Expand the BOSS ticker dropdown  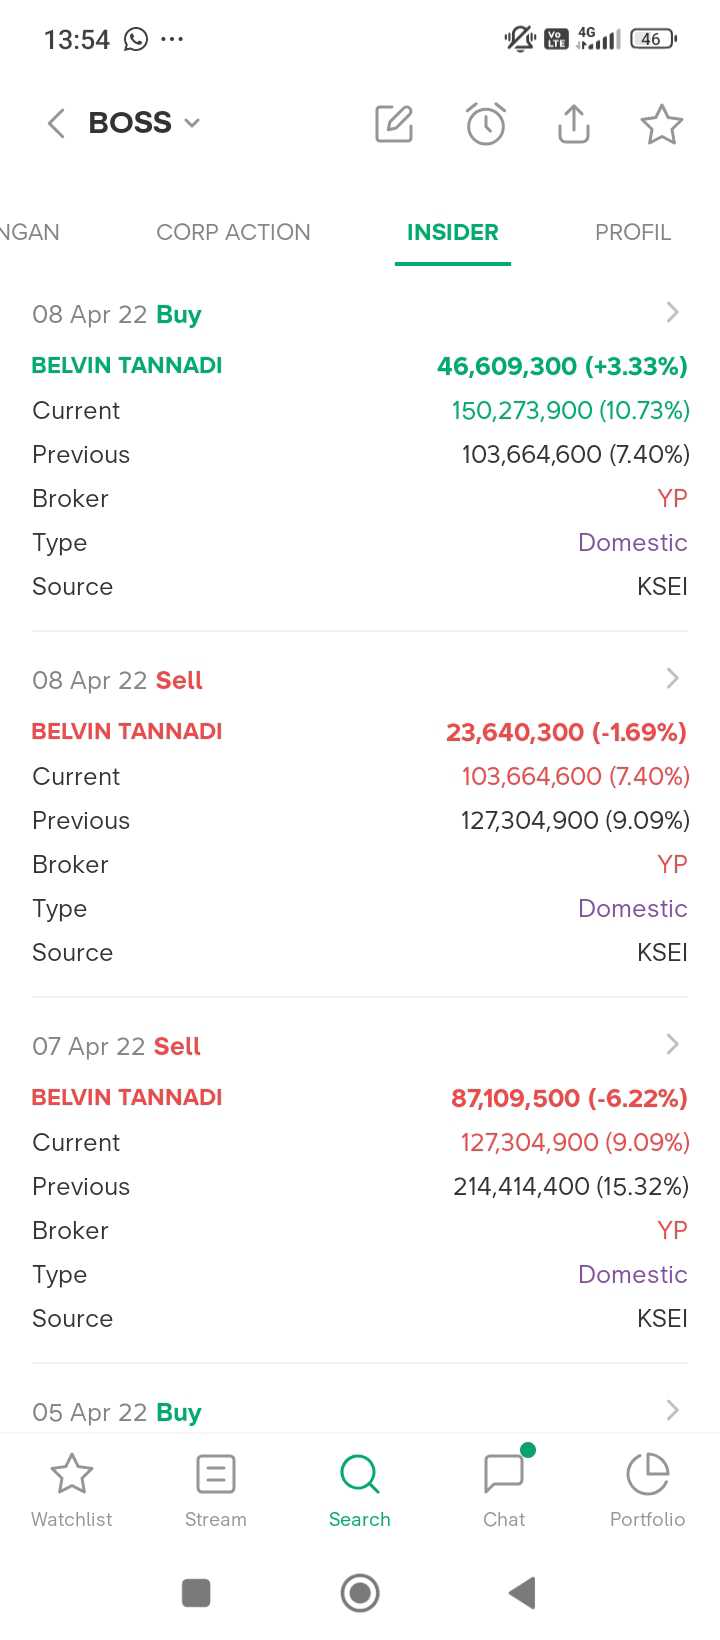[192, 123]
